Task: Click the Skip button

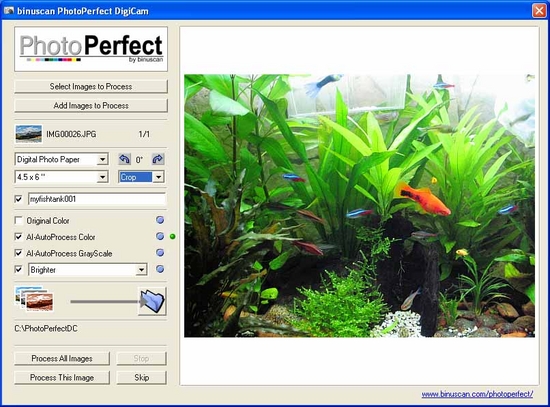Action: 141,378
